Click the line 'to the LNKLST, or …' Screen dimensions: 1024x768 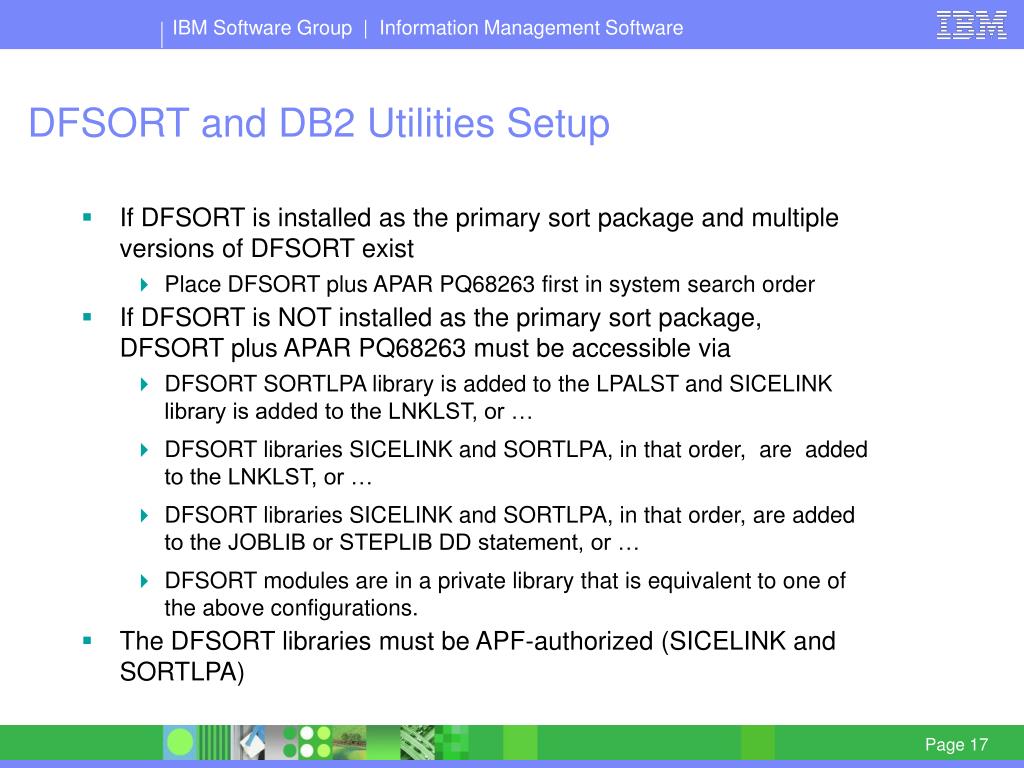pos(268,477)
